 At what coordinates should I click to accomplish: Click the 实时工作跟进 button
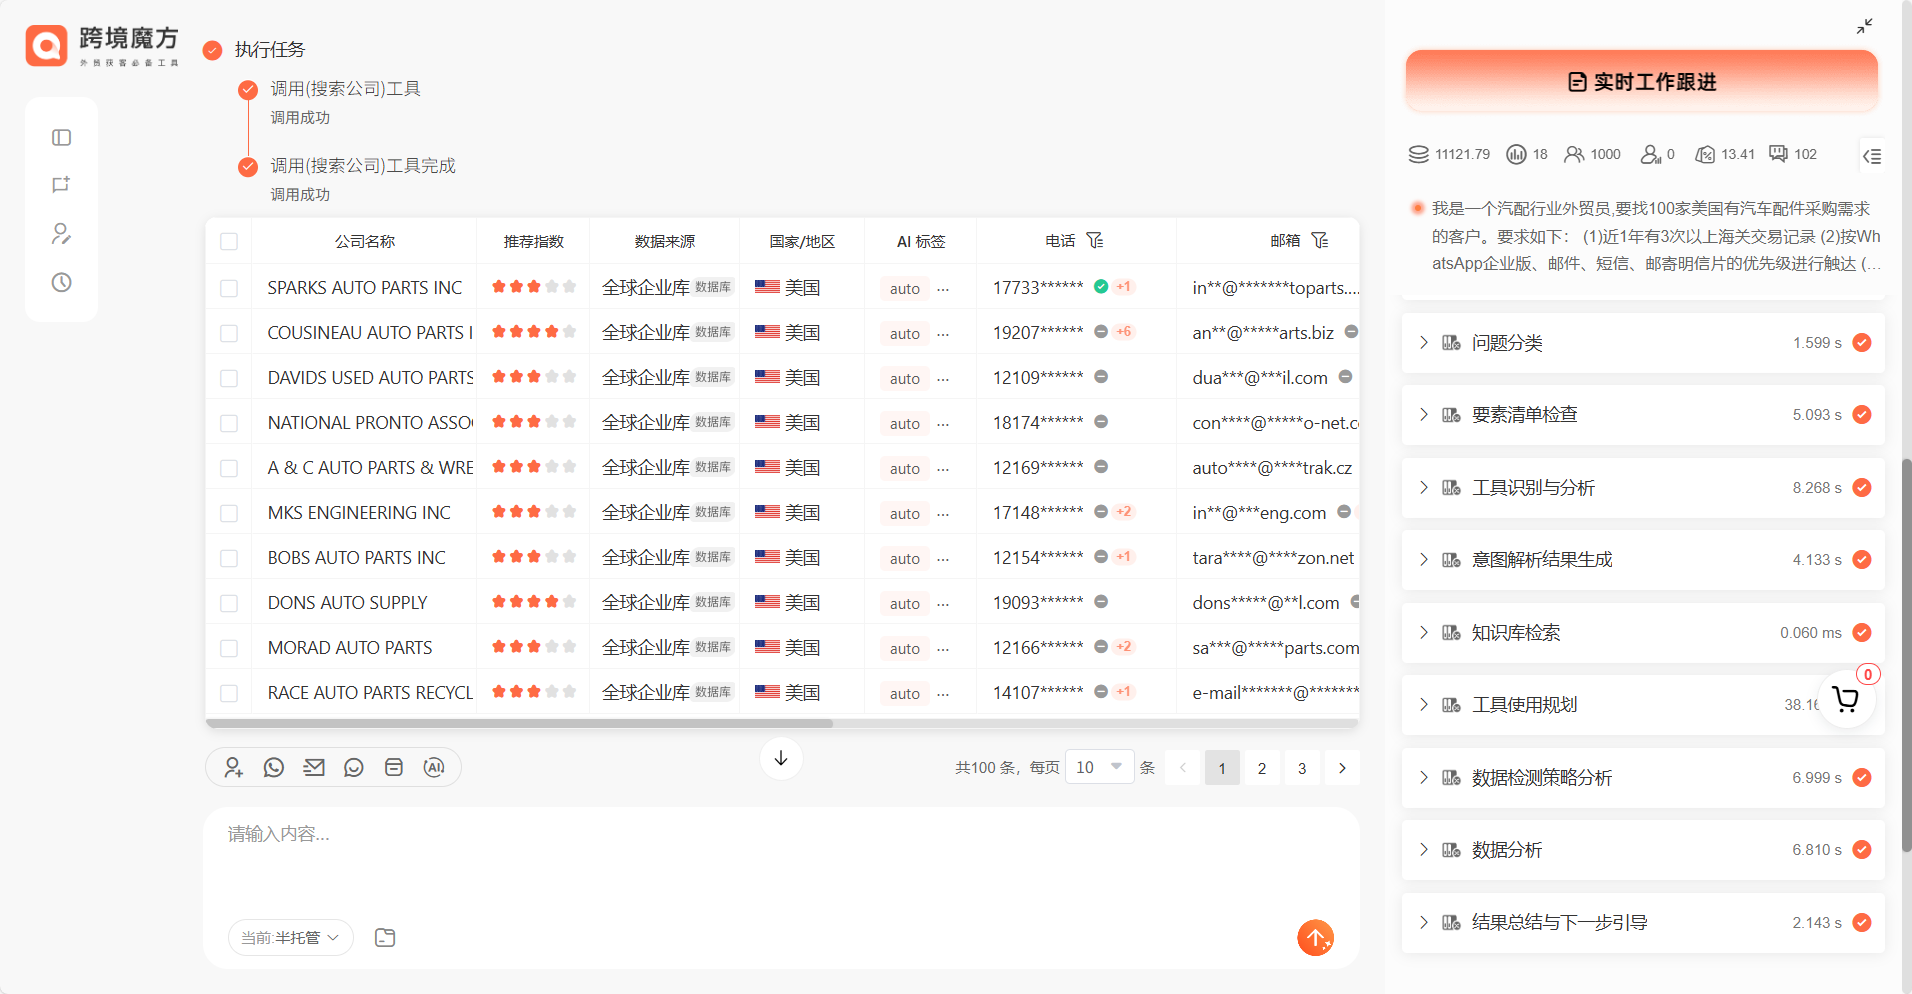point(1641,82)
